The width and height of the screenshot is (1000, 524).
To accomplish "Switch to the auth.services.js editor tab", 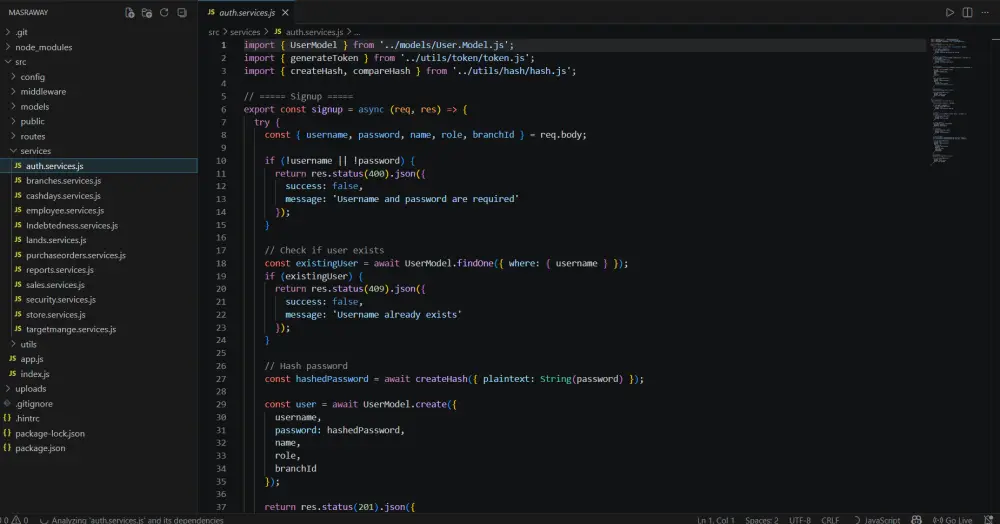I will 247,13.
